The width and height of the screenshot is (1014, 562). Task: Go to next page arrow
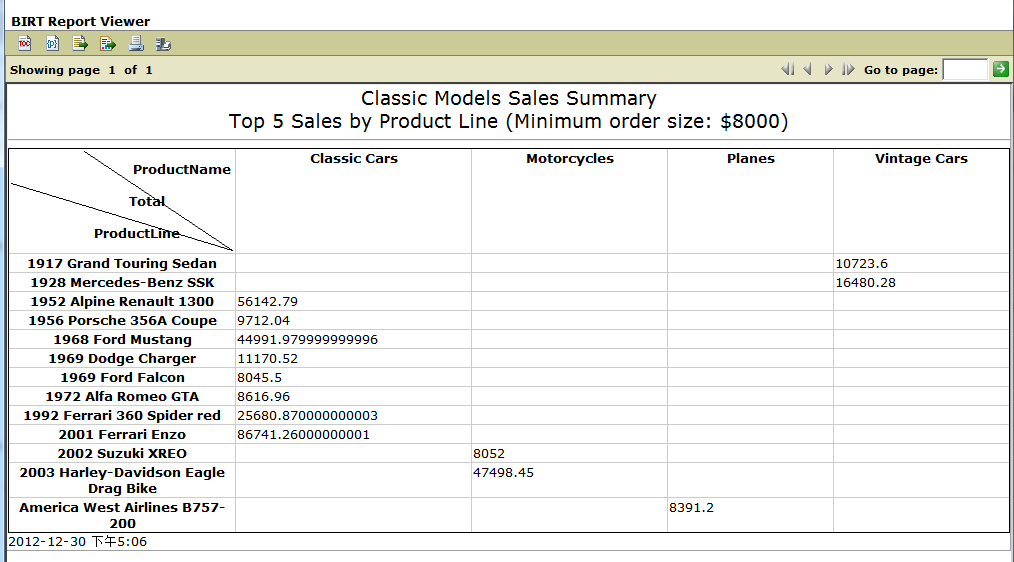pyautogui.click(x=828, y=69)
